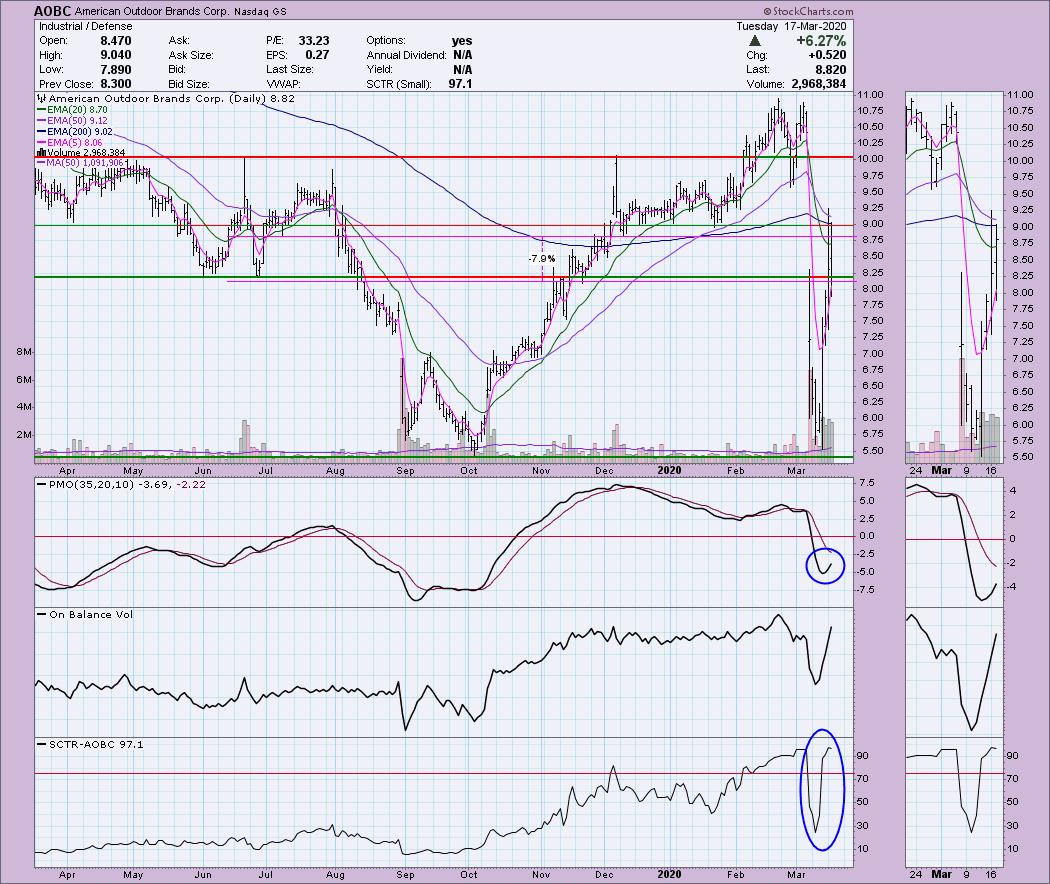This screenshot has width=1050, height=884.
Task: Click the 'Bid Size:' label
Action: (189, 84)
